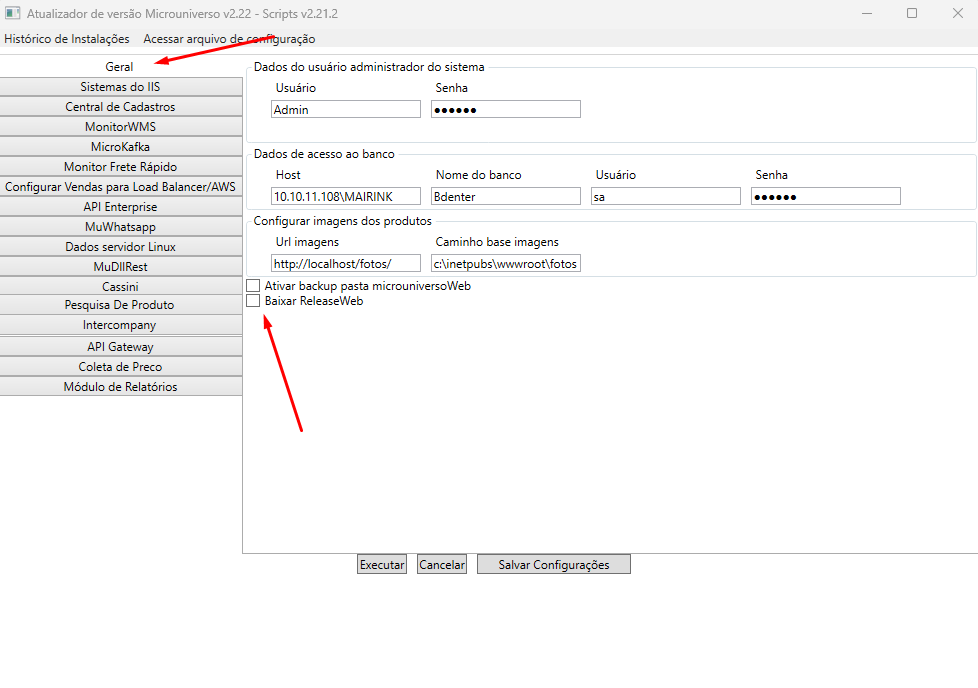
Task: Check the Baixar ReleaseWeb checkbox
Action: click(x=253, y=301)
